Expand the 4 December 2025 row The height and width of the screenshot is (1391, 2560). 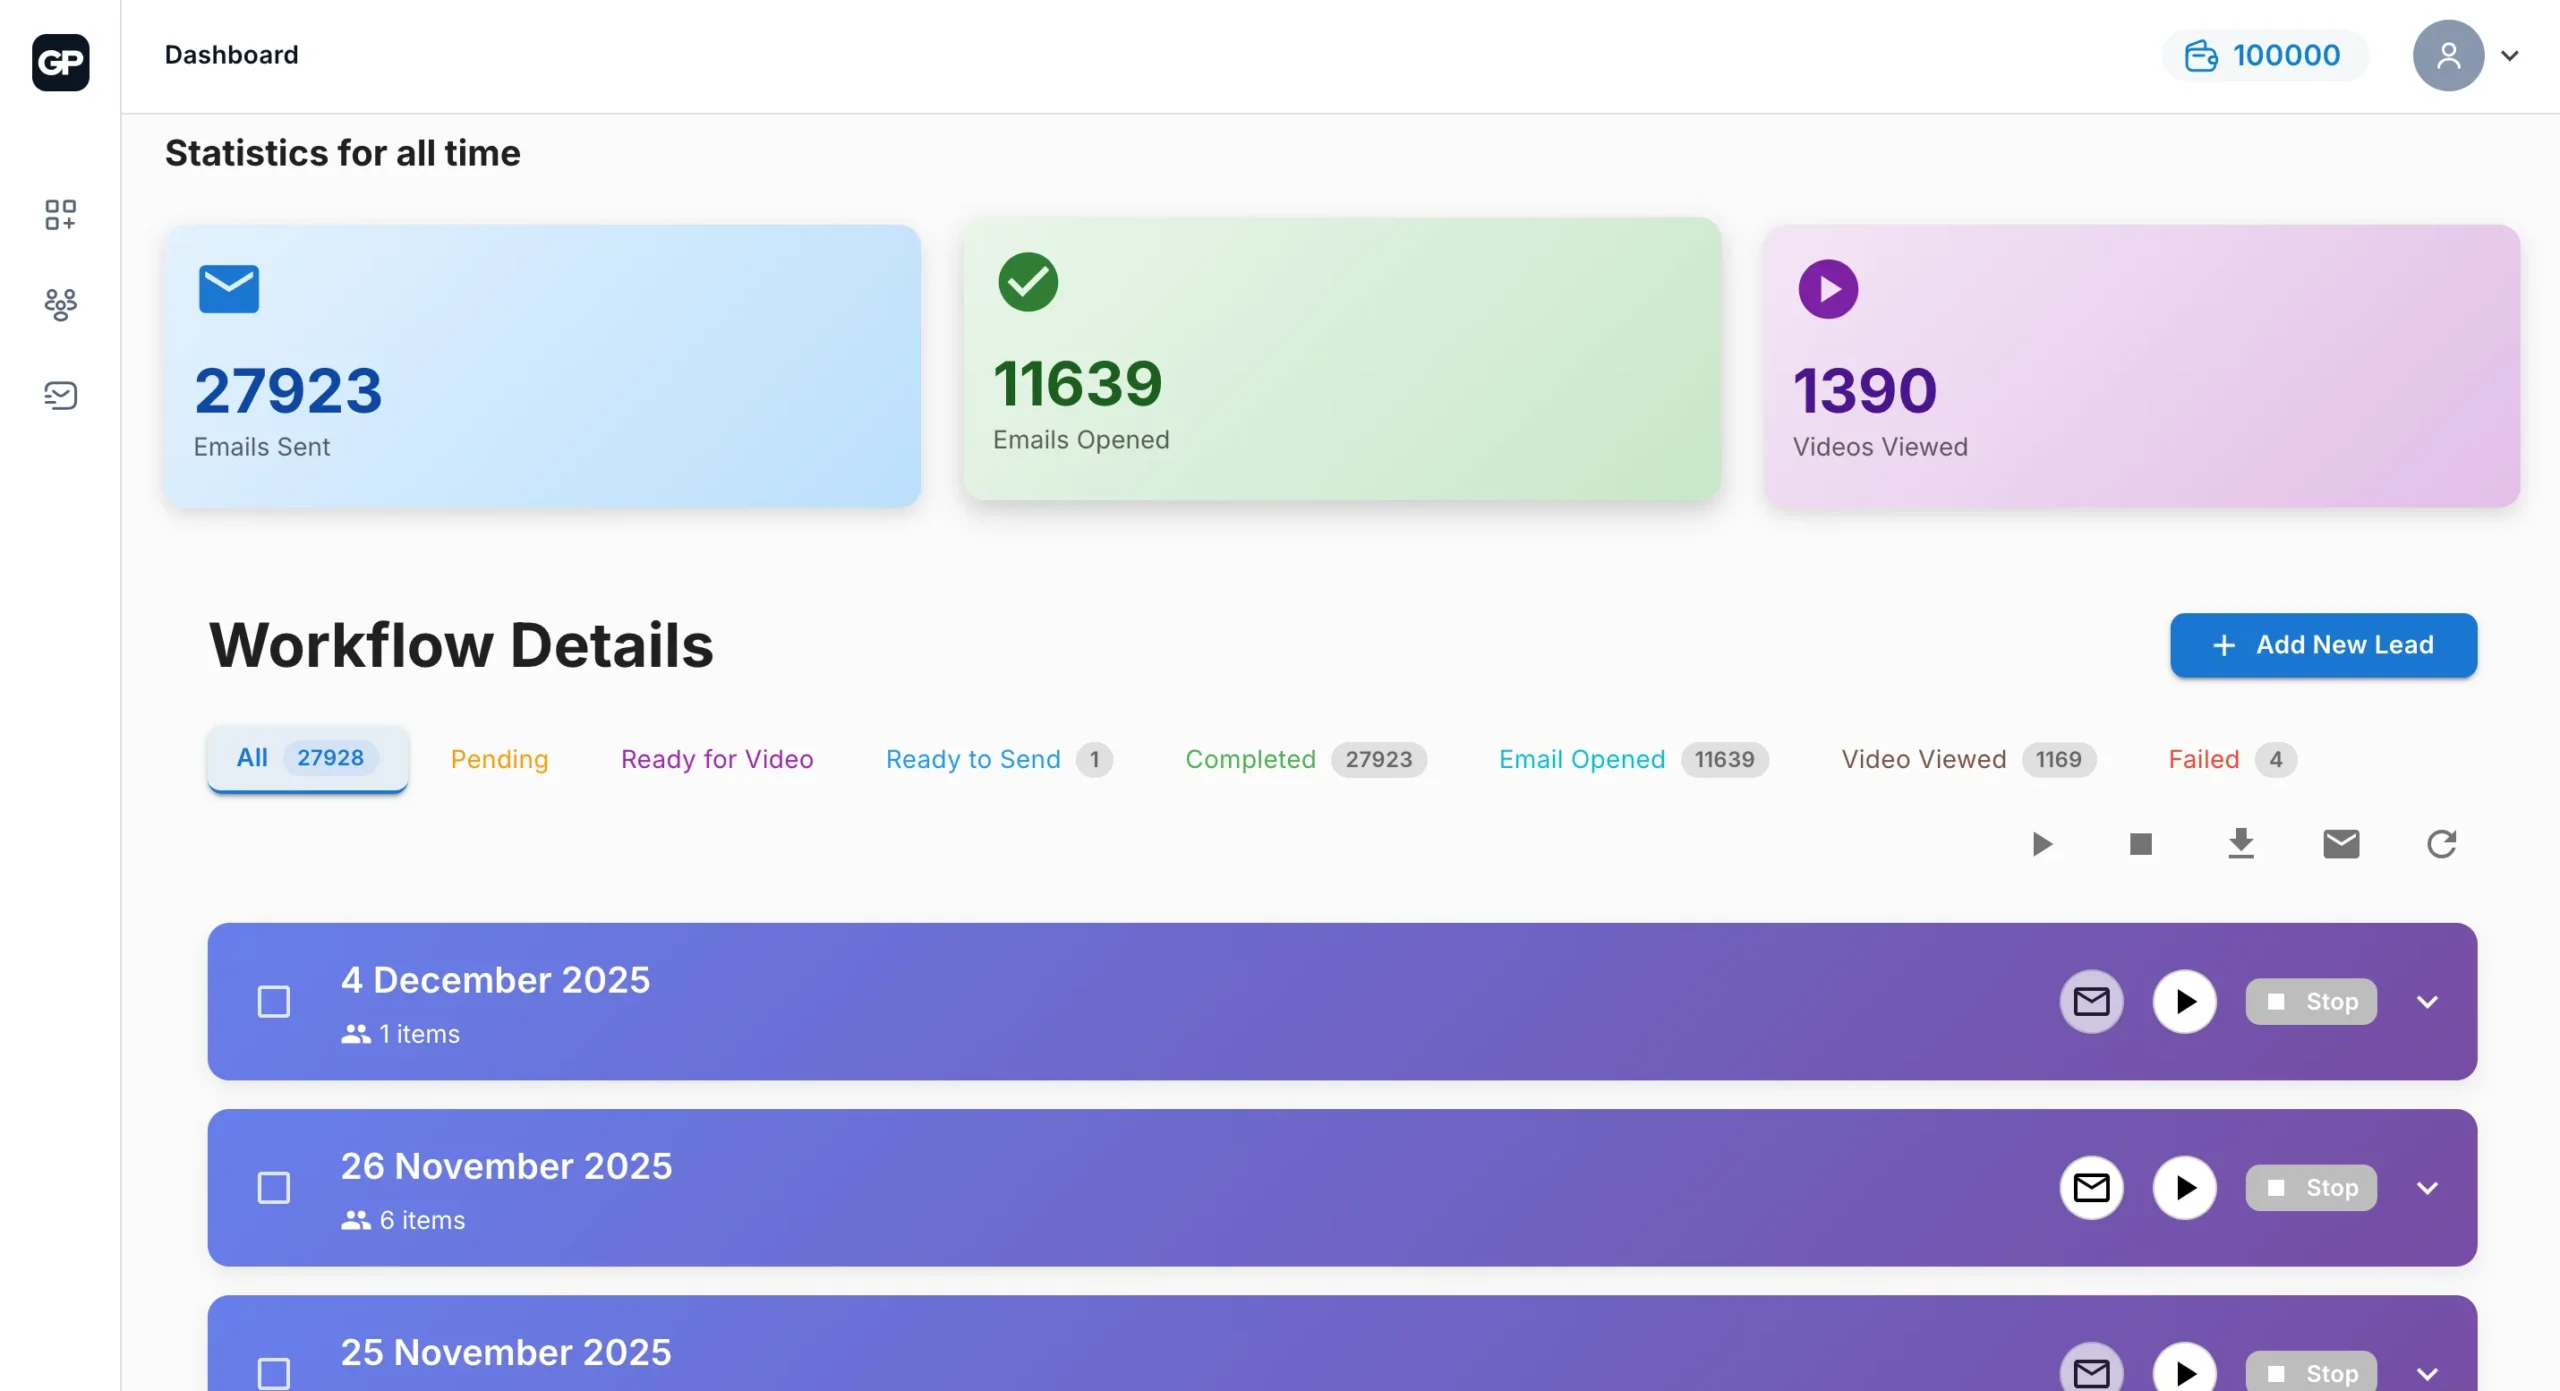(2427, 1001)
